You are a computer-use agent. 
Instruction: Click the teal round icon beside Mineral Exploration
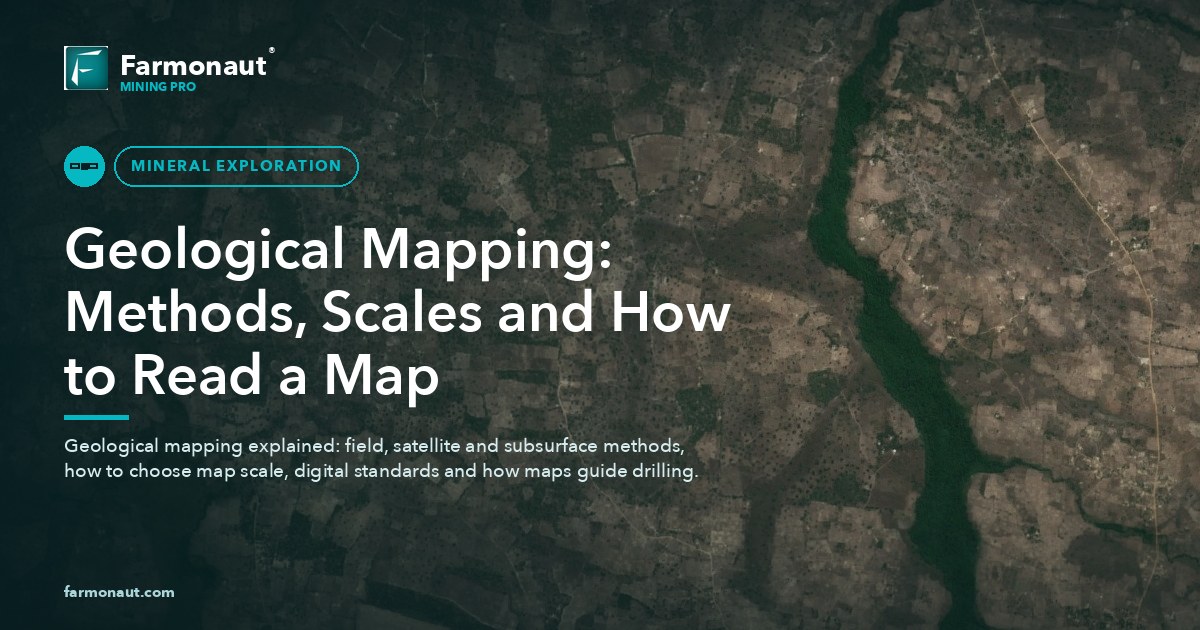point(85,166)
